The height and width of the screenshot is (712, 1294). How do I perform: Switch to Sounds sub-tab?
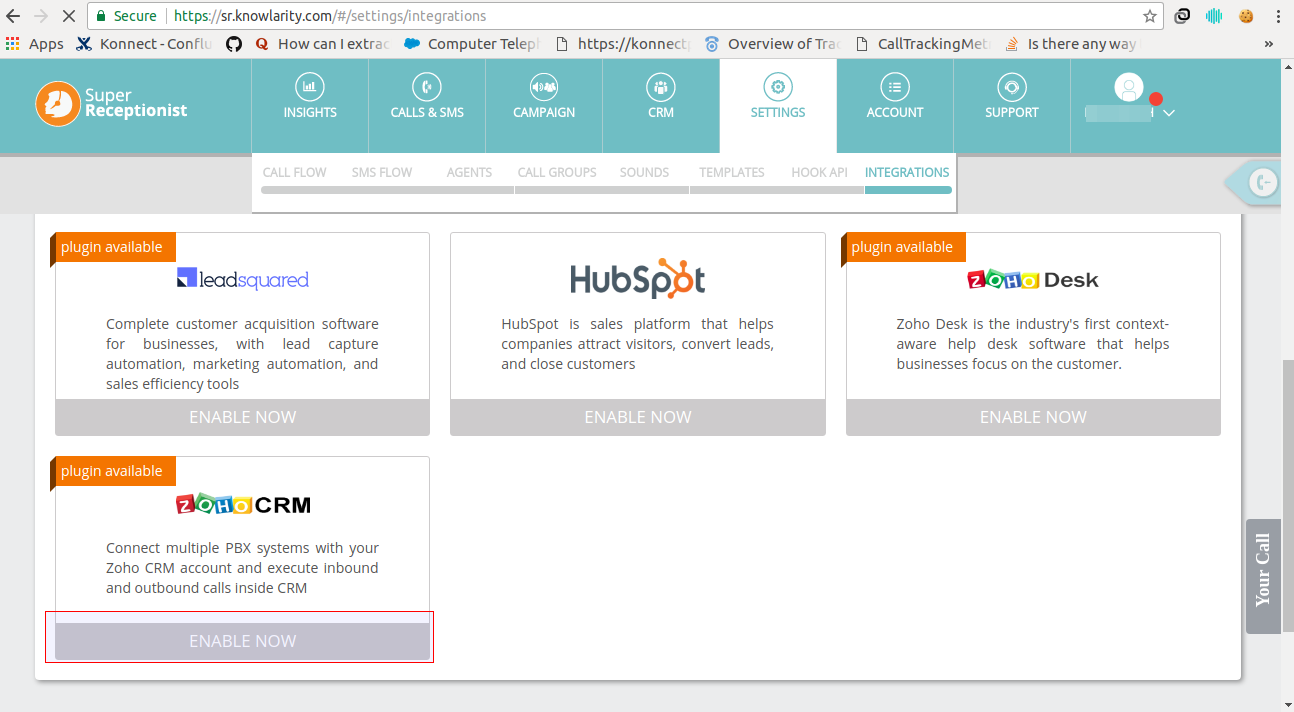(x=644, y=172)
